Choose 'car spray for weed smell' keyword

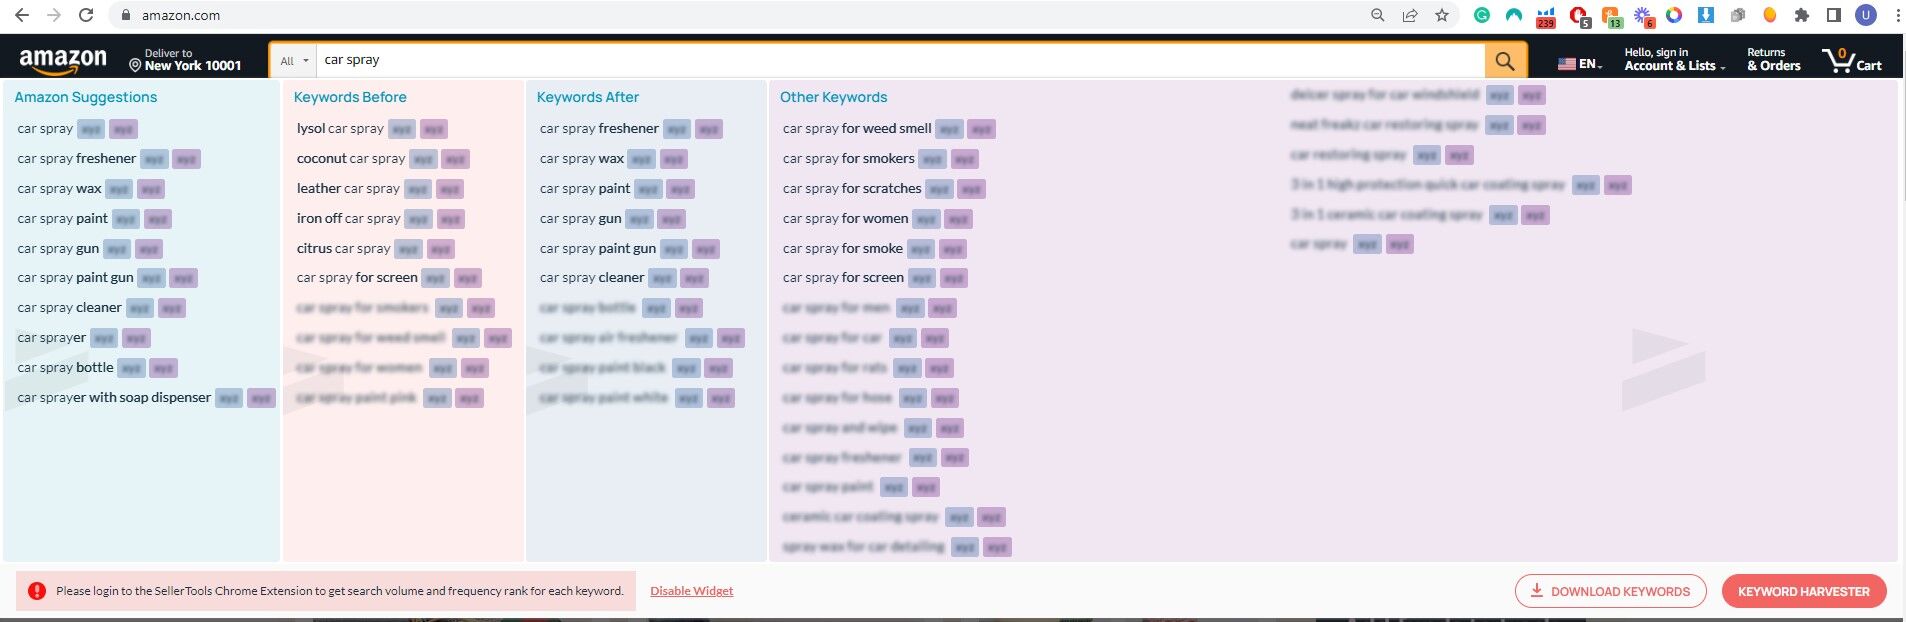click(857, 128)
